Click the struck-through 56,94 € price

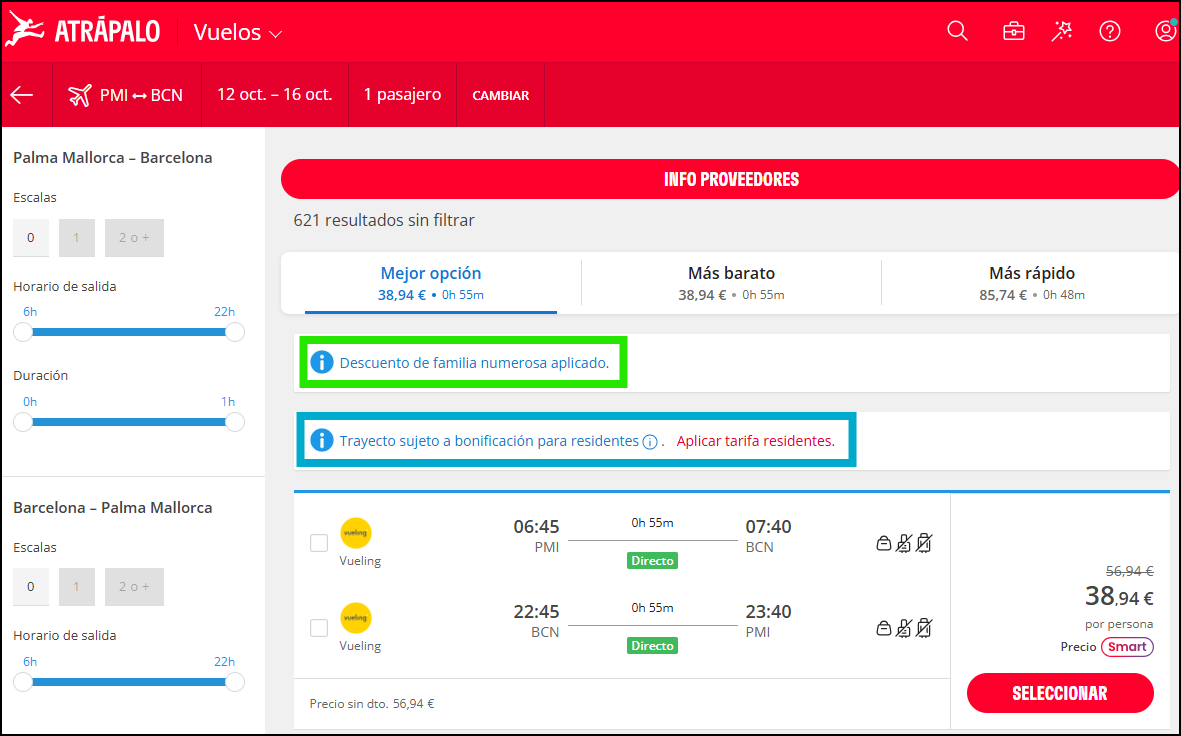[x=1129, y=571]
